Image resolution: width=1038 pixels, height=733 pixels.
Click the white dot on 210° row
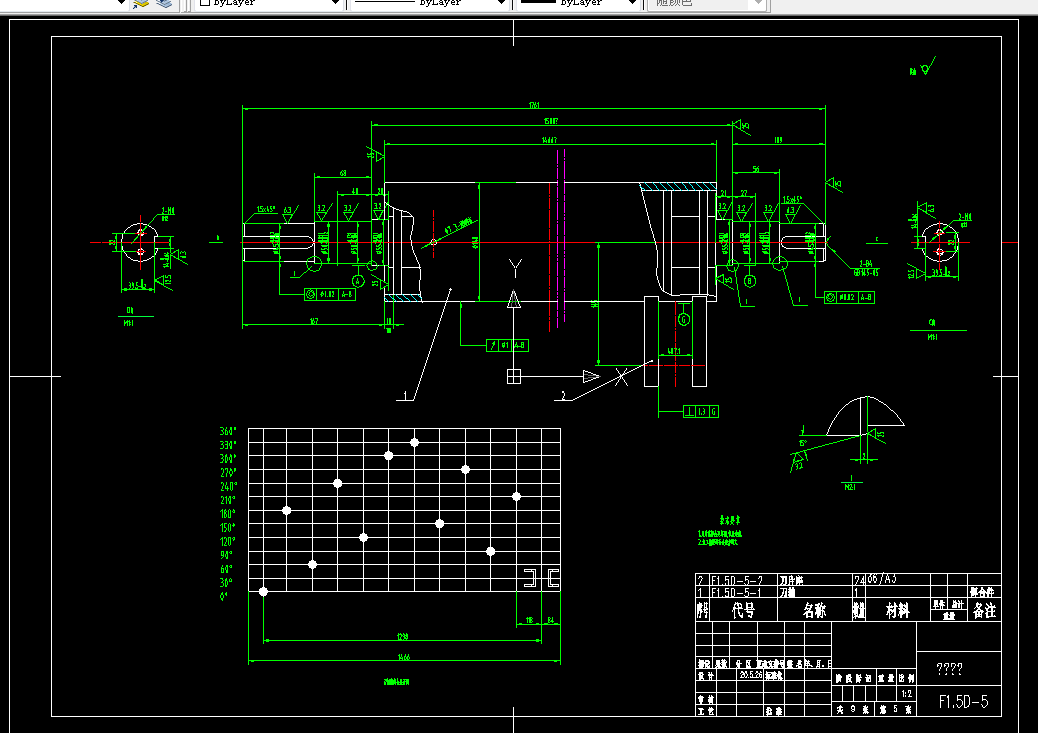click(x=516, y=497)
